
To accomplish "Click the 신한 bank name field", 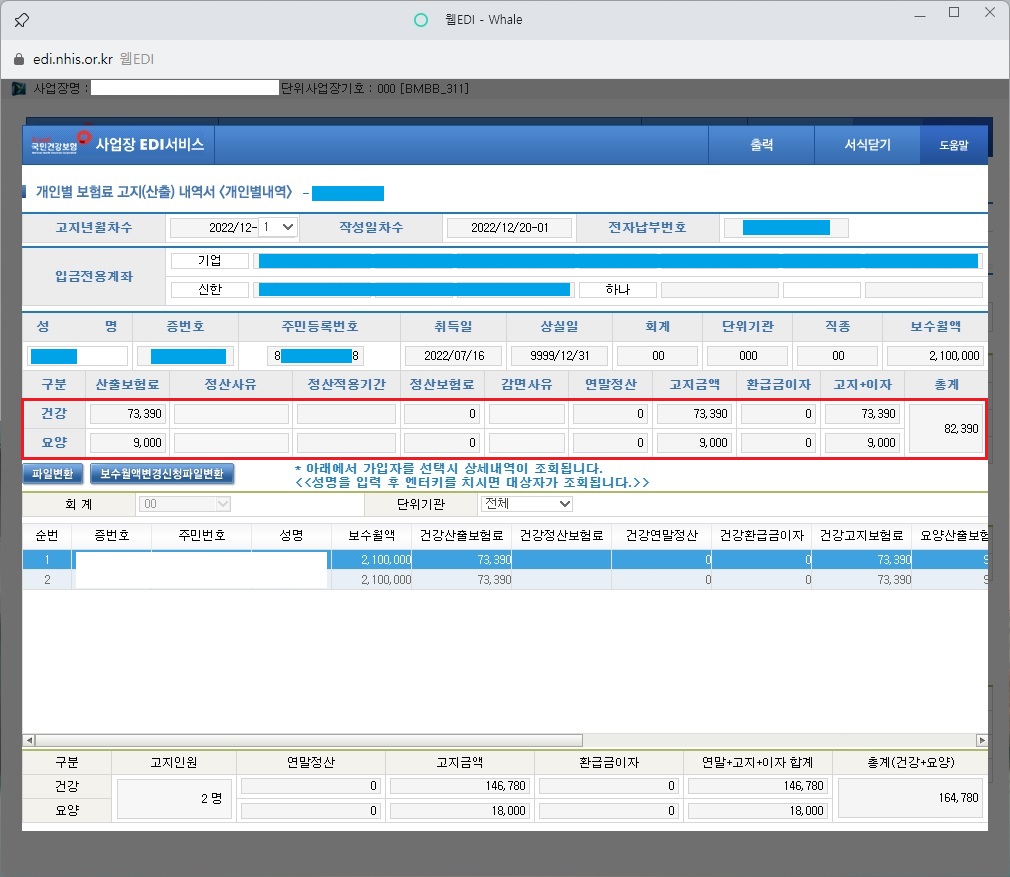I will [209, 290].
